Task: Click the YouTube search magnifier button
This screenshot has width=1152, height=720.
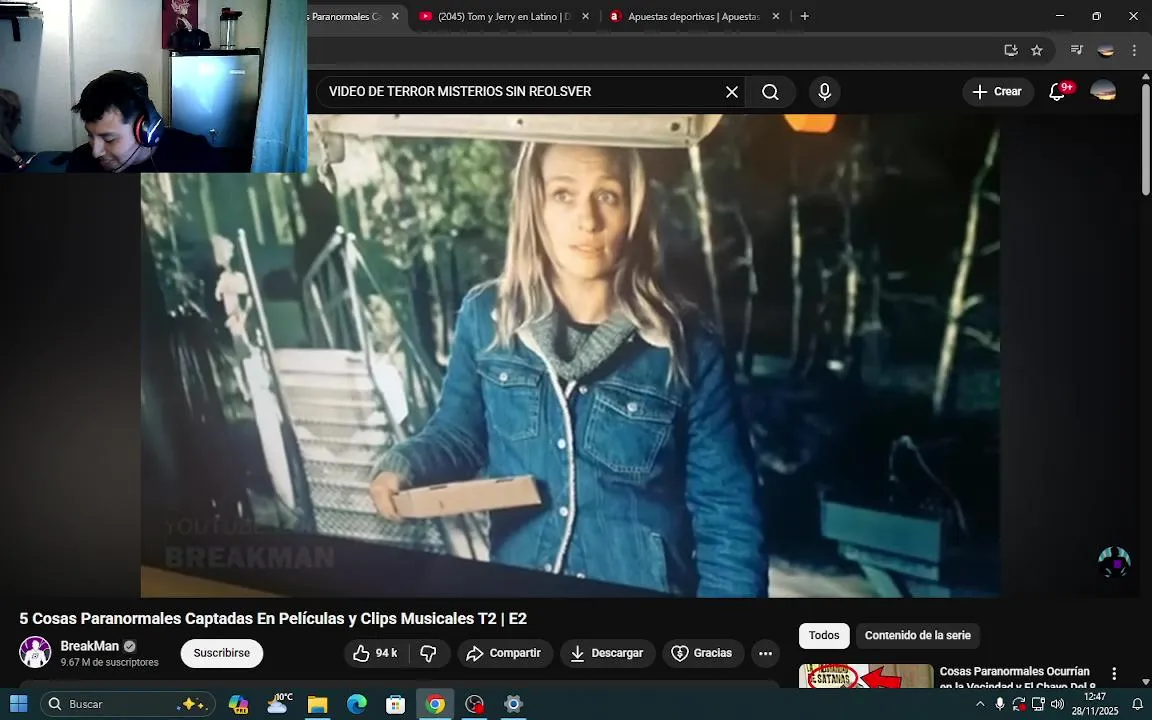Action: pyautogui.click(x=770, y=92)
